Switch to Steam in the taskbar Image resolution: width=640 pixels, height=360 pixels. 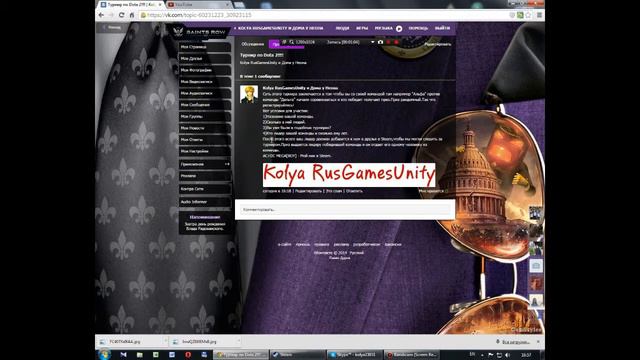point(297,355)
